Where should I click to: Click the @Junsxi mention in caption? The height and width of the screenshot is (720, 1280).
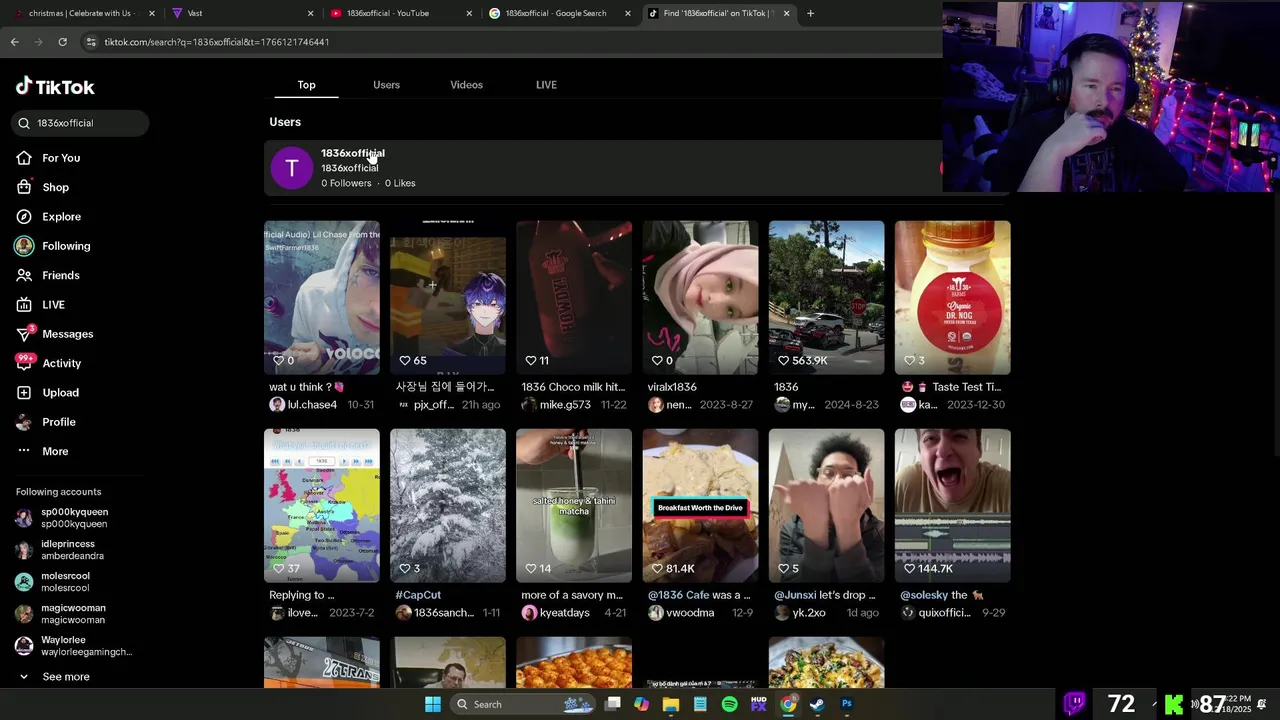tap(796, 595)
